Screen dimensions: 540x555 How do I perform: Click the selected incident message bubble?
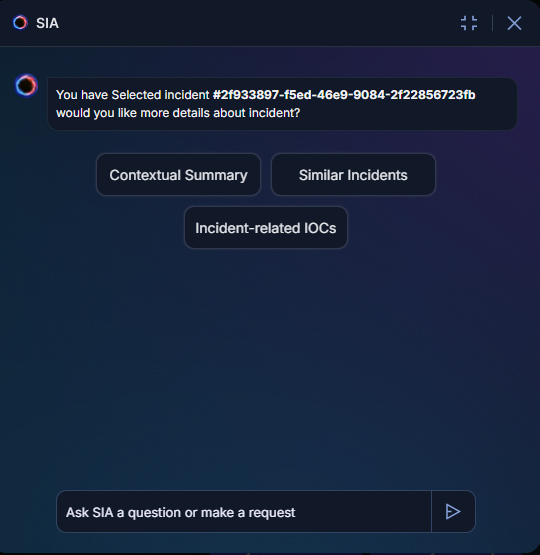[x=282, y=104]
